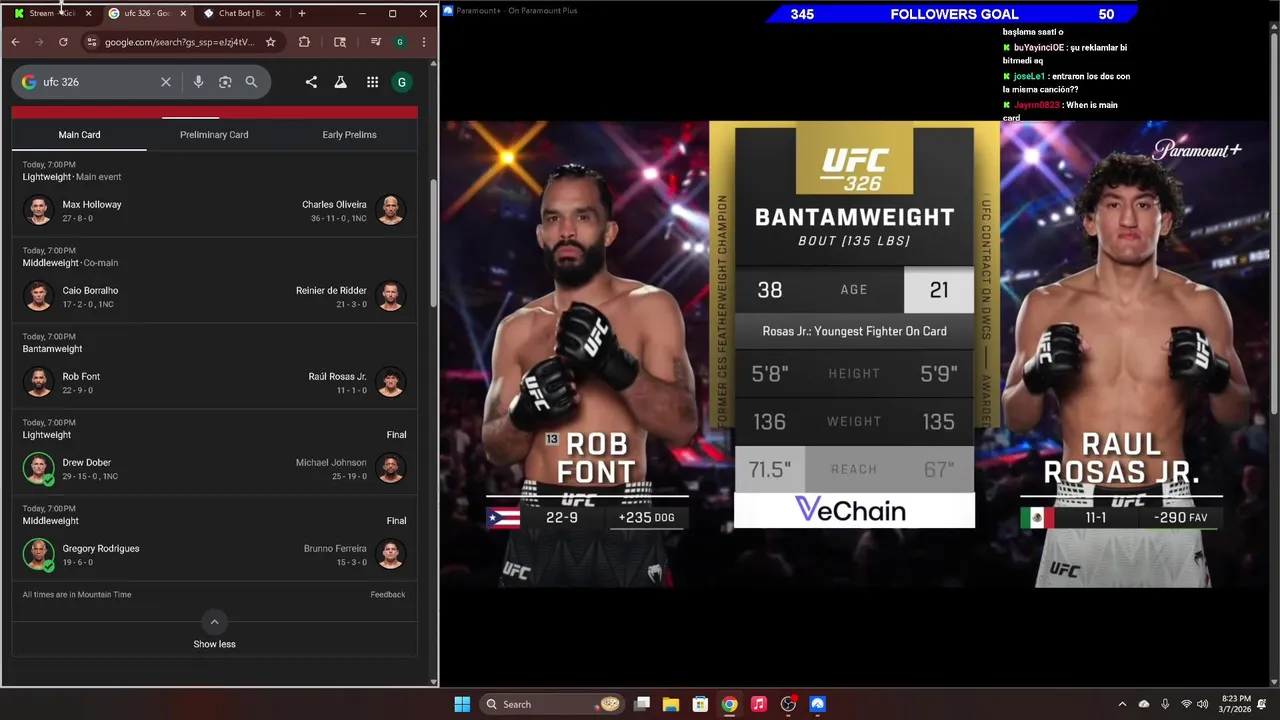This screenshot has height=720, width=1280.
Task: Open the volume control in system tray
Action: coord(1202,704)
